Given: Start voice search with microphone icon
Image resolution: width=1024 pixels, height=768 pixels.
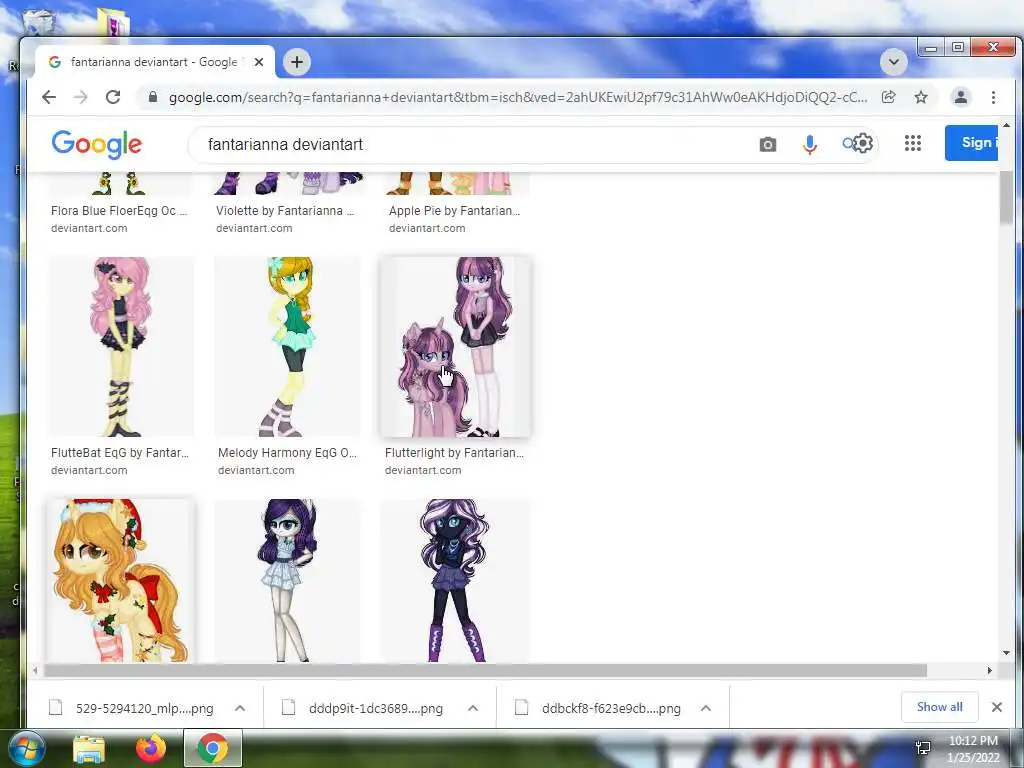Looking at the screenshot, I should pyautogui.click(x=810, y=144).
